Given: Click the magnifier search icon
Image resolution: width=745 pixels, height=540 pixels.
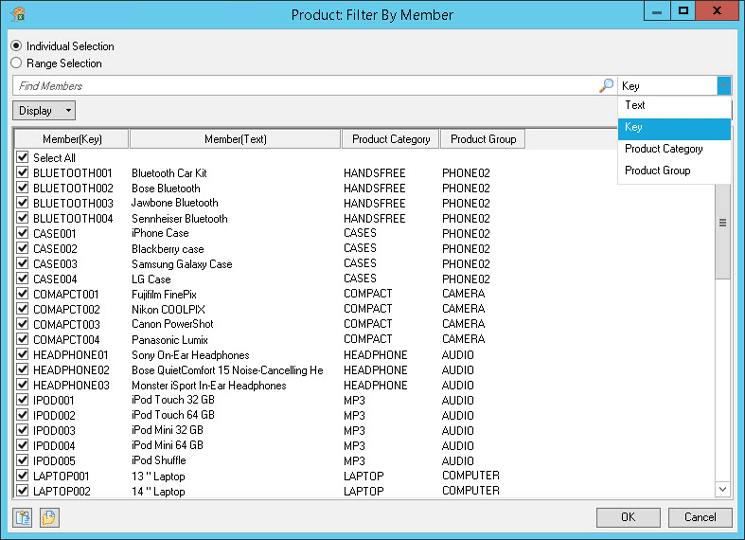Looking at the screenshot, I should 606,85.
